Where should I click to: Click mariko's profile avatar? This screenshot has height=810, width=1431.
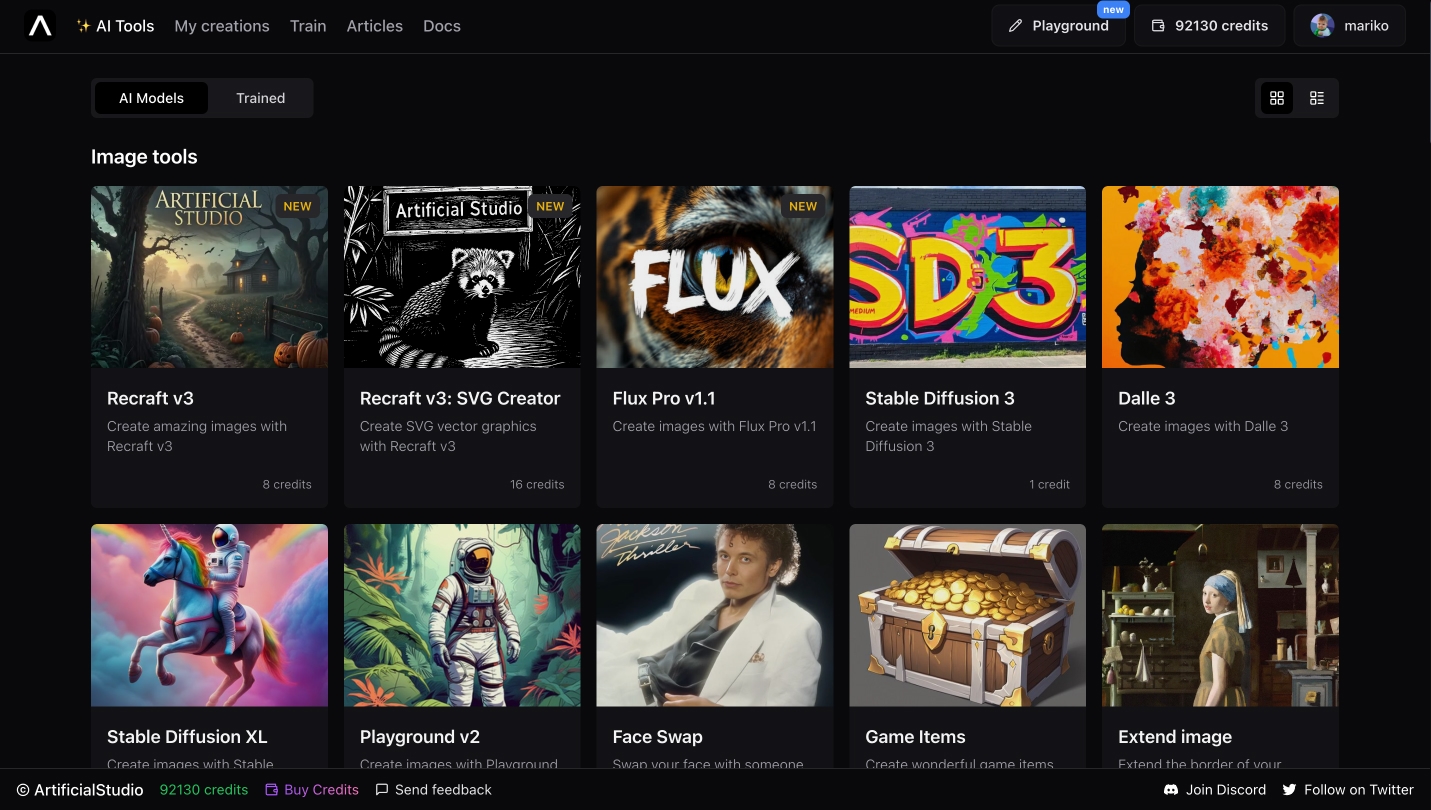pyautogui.click(x=1322, y=26)
